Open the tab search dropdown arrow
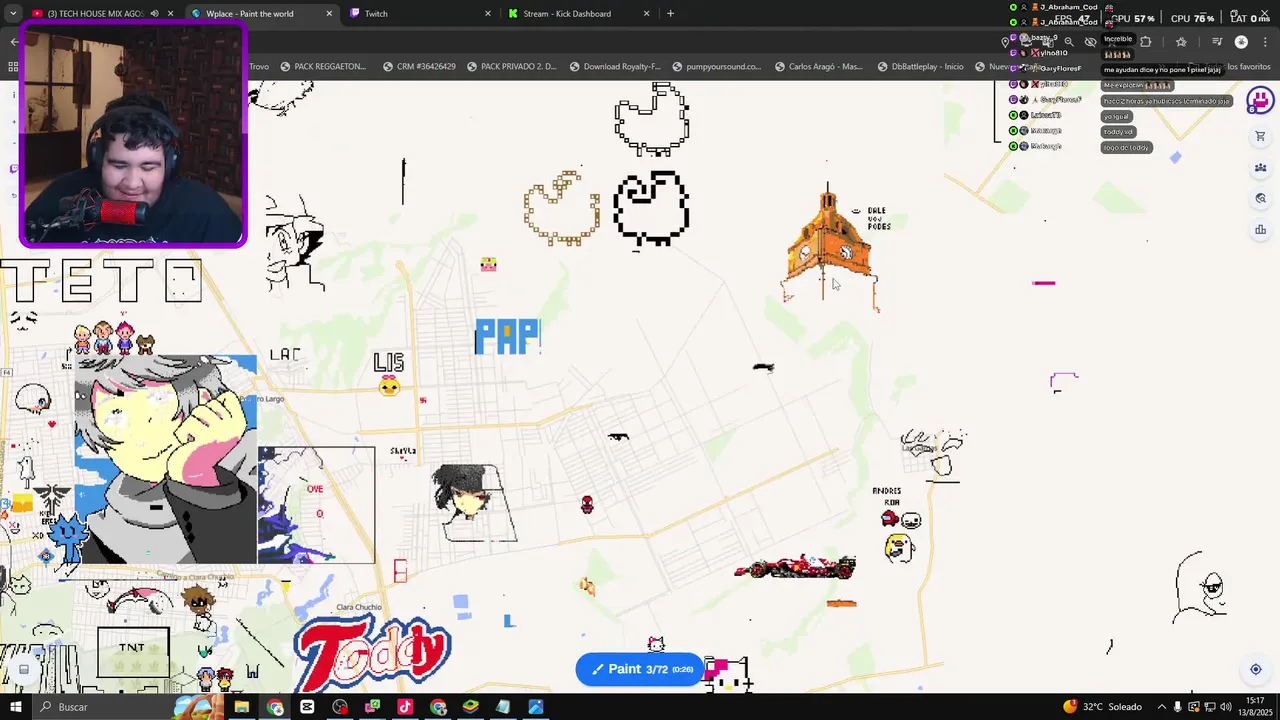Screen dimensions: 1280x720 [x=12, y=14]
